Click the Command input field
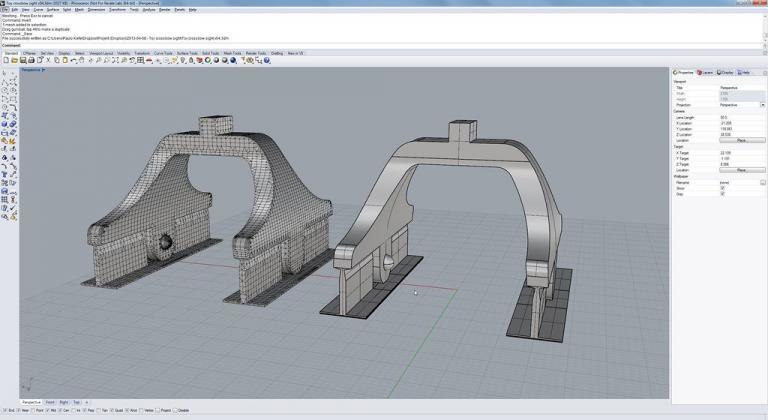The width and height of the screenshot is (768, 420). 382,45
